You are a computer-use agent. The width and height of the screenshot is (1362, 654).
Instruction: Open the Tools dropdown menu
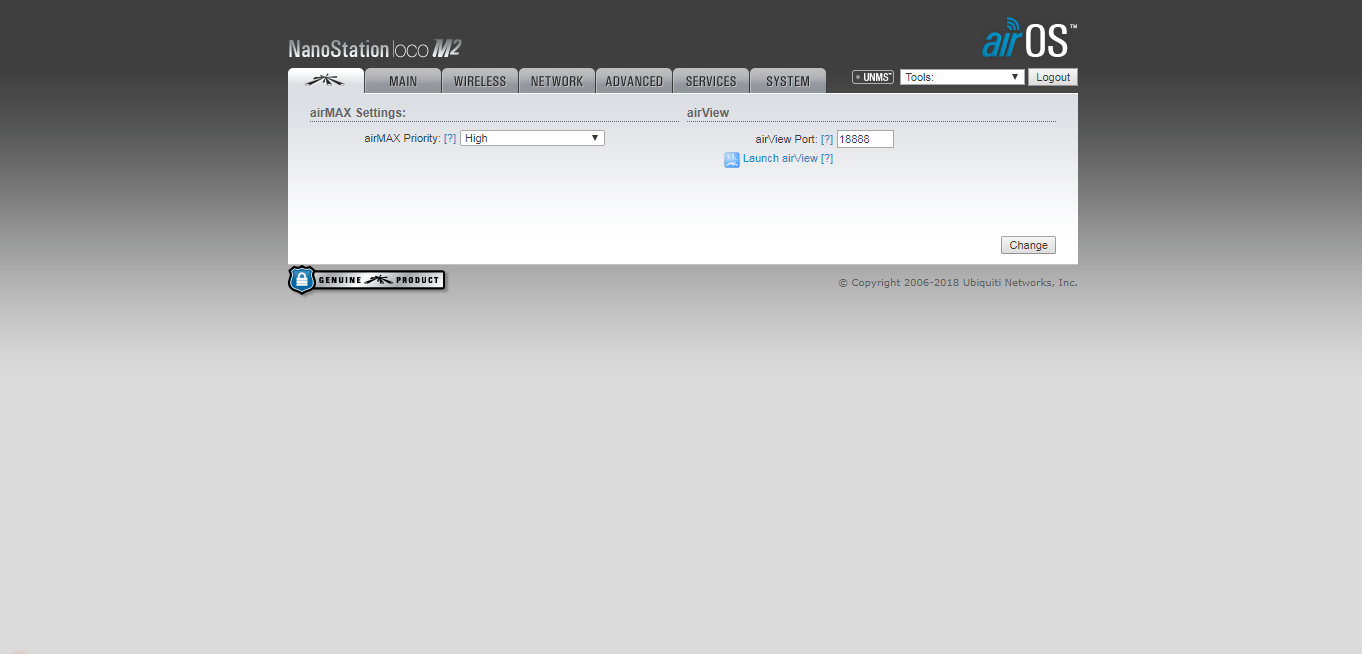pyautogui.click(x=962, y=77)
